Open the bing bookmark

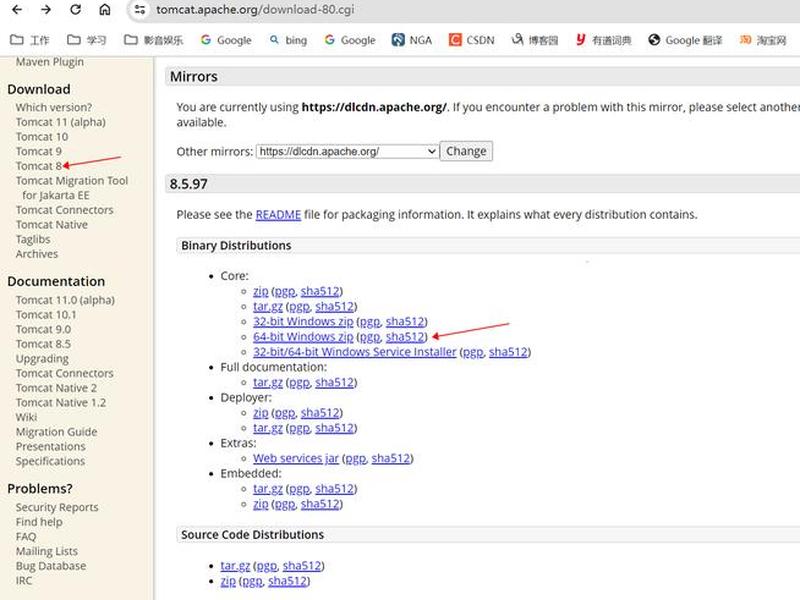(x=288, y=40)
